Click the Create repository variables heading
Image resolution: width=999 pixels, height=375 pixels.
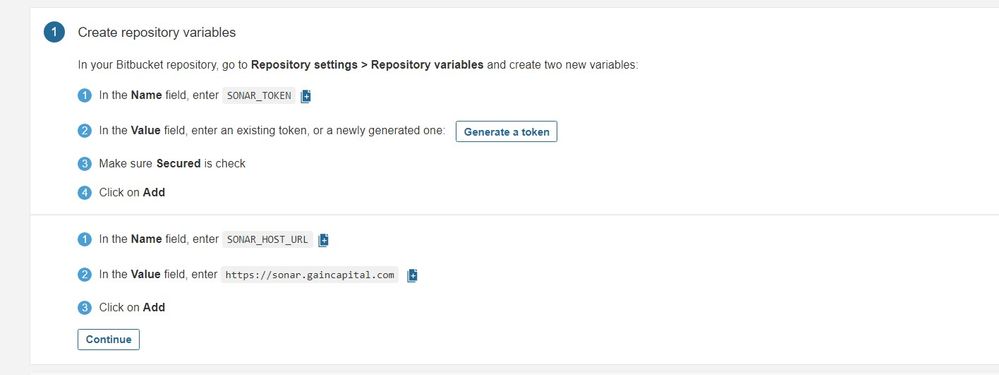coord(157,32)
